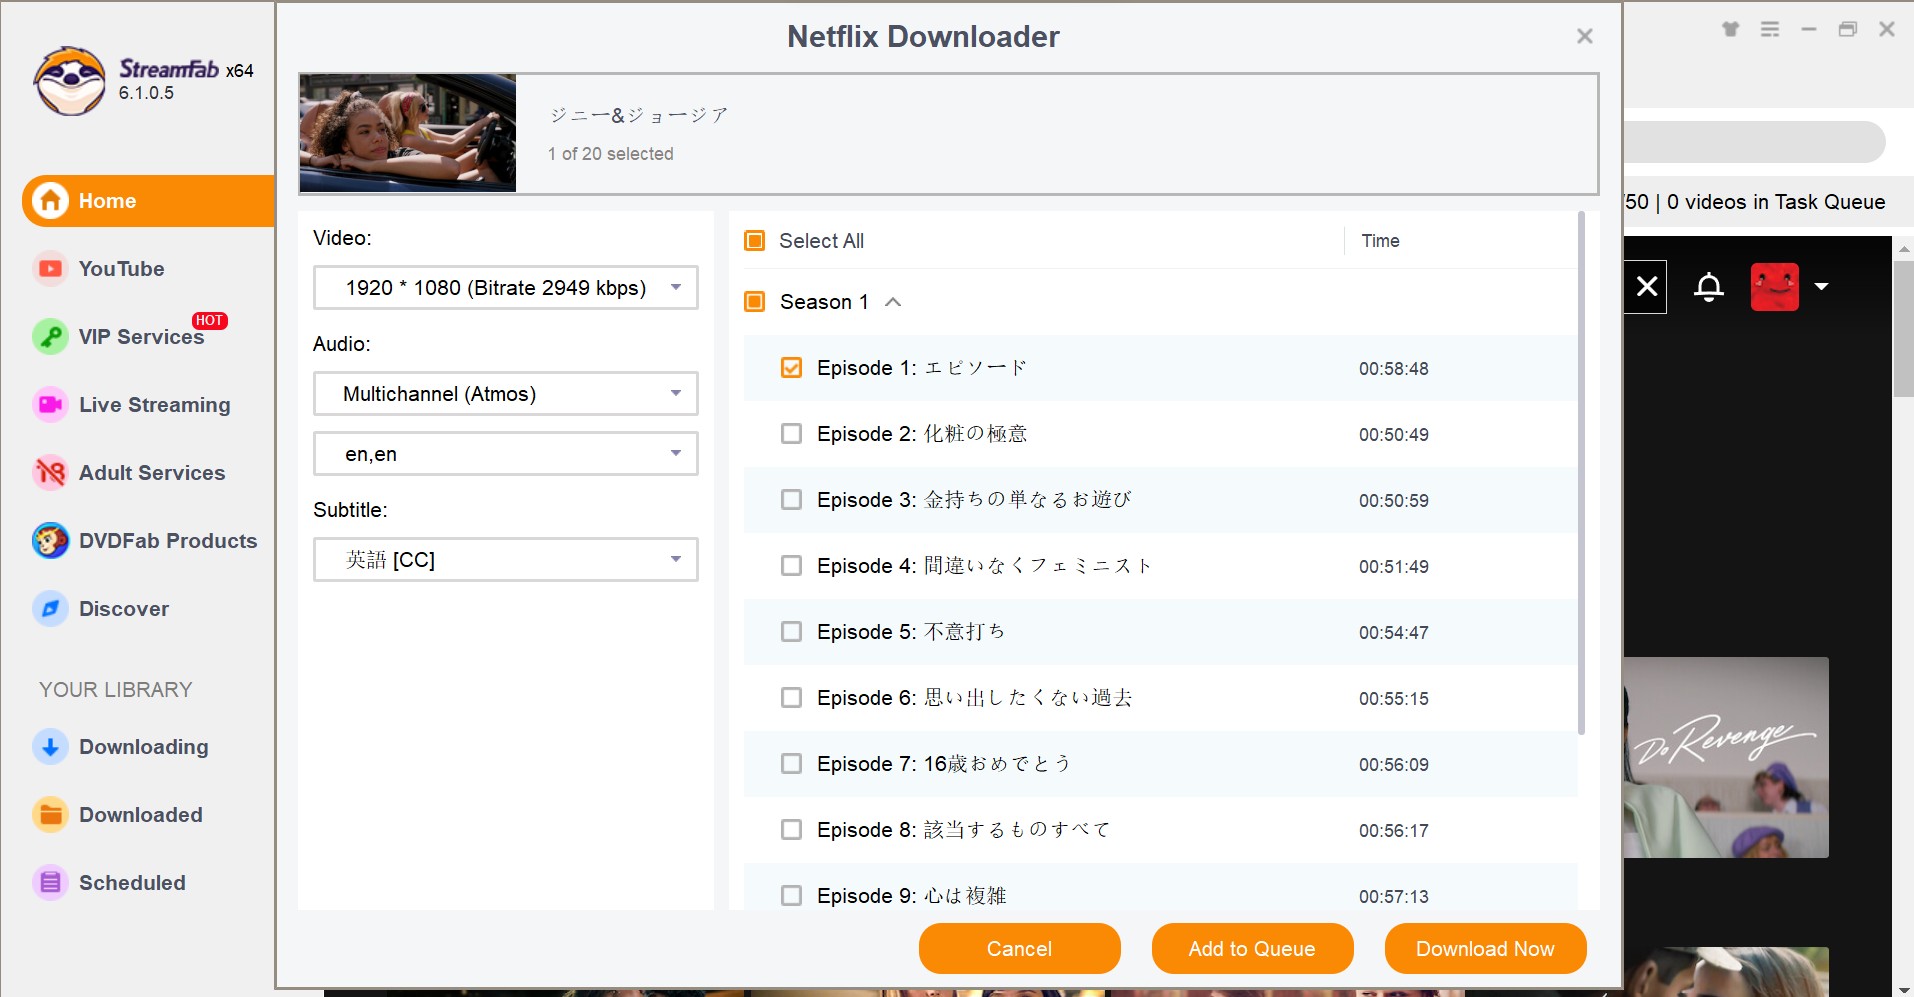The height and width of the screenshot is (997, 1914).
Task: Close Netflix search with the X icon
Action: click(x=1647, y=287)
